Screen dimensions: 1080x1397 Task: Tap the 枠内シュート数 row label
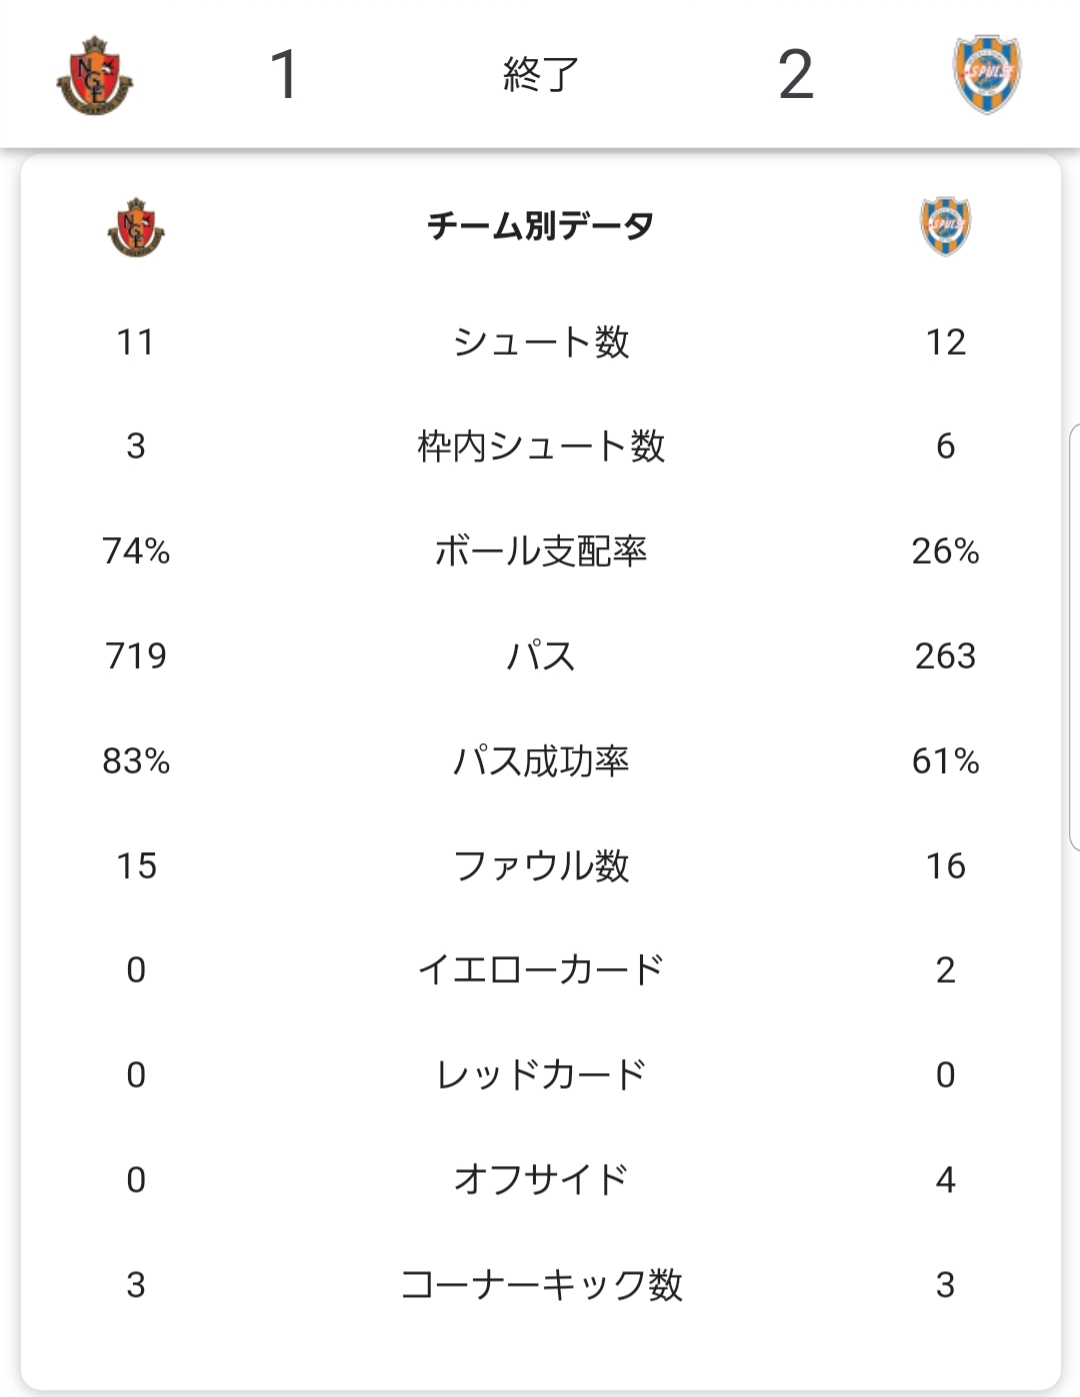tap(541, 446)
